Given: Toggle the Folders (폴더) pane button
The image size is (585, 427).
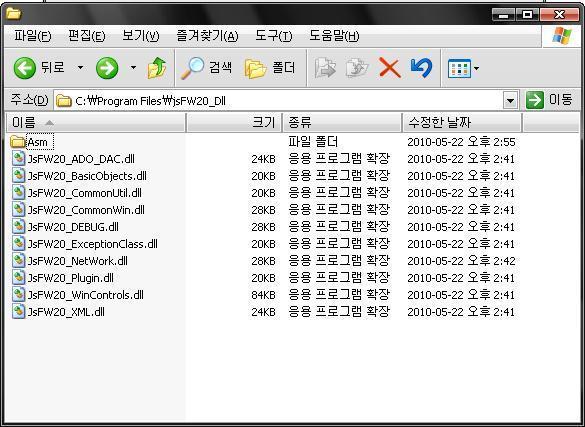Looking at the screenshot, I should pos(270,68).
